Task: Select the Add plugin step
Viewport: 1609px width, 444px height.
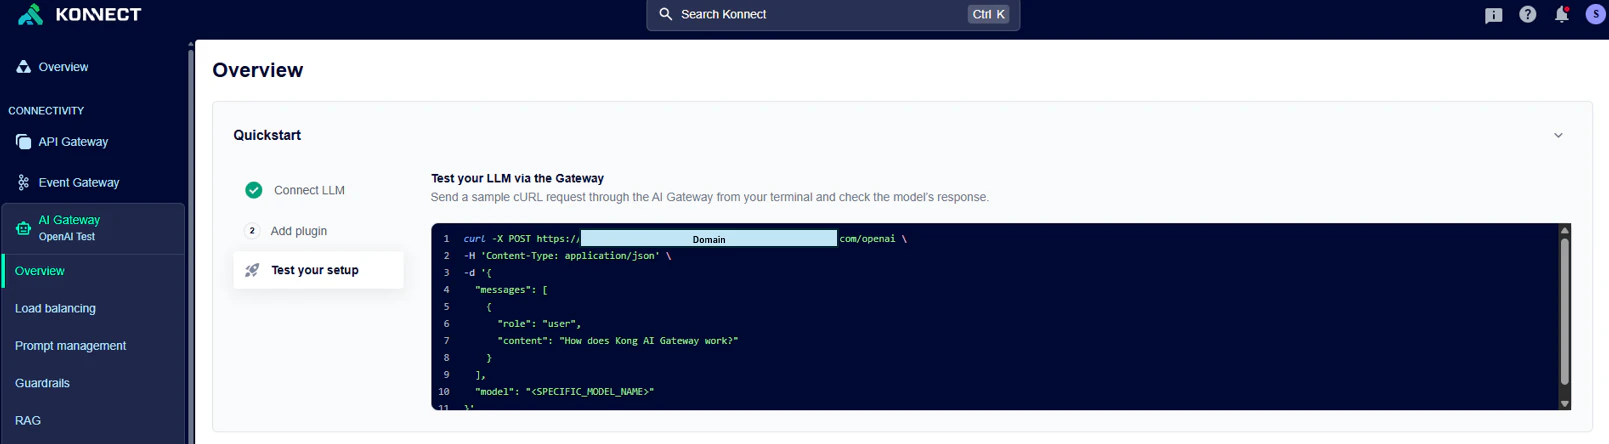Action: pos(299,231)
